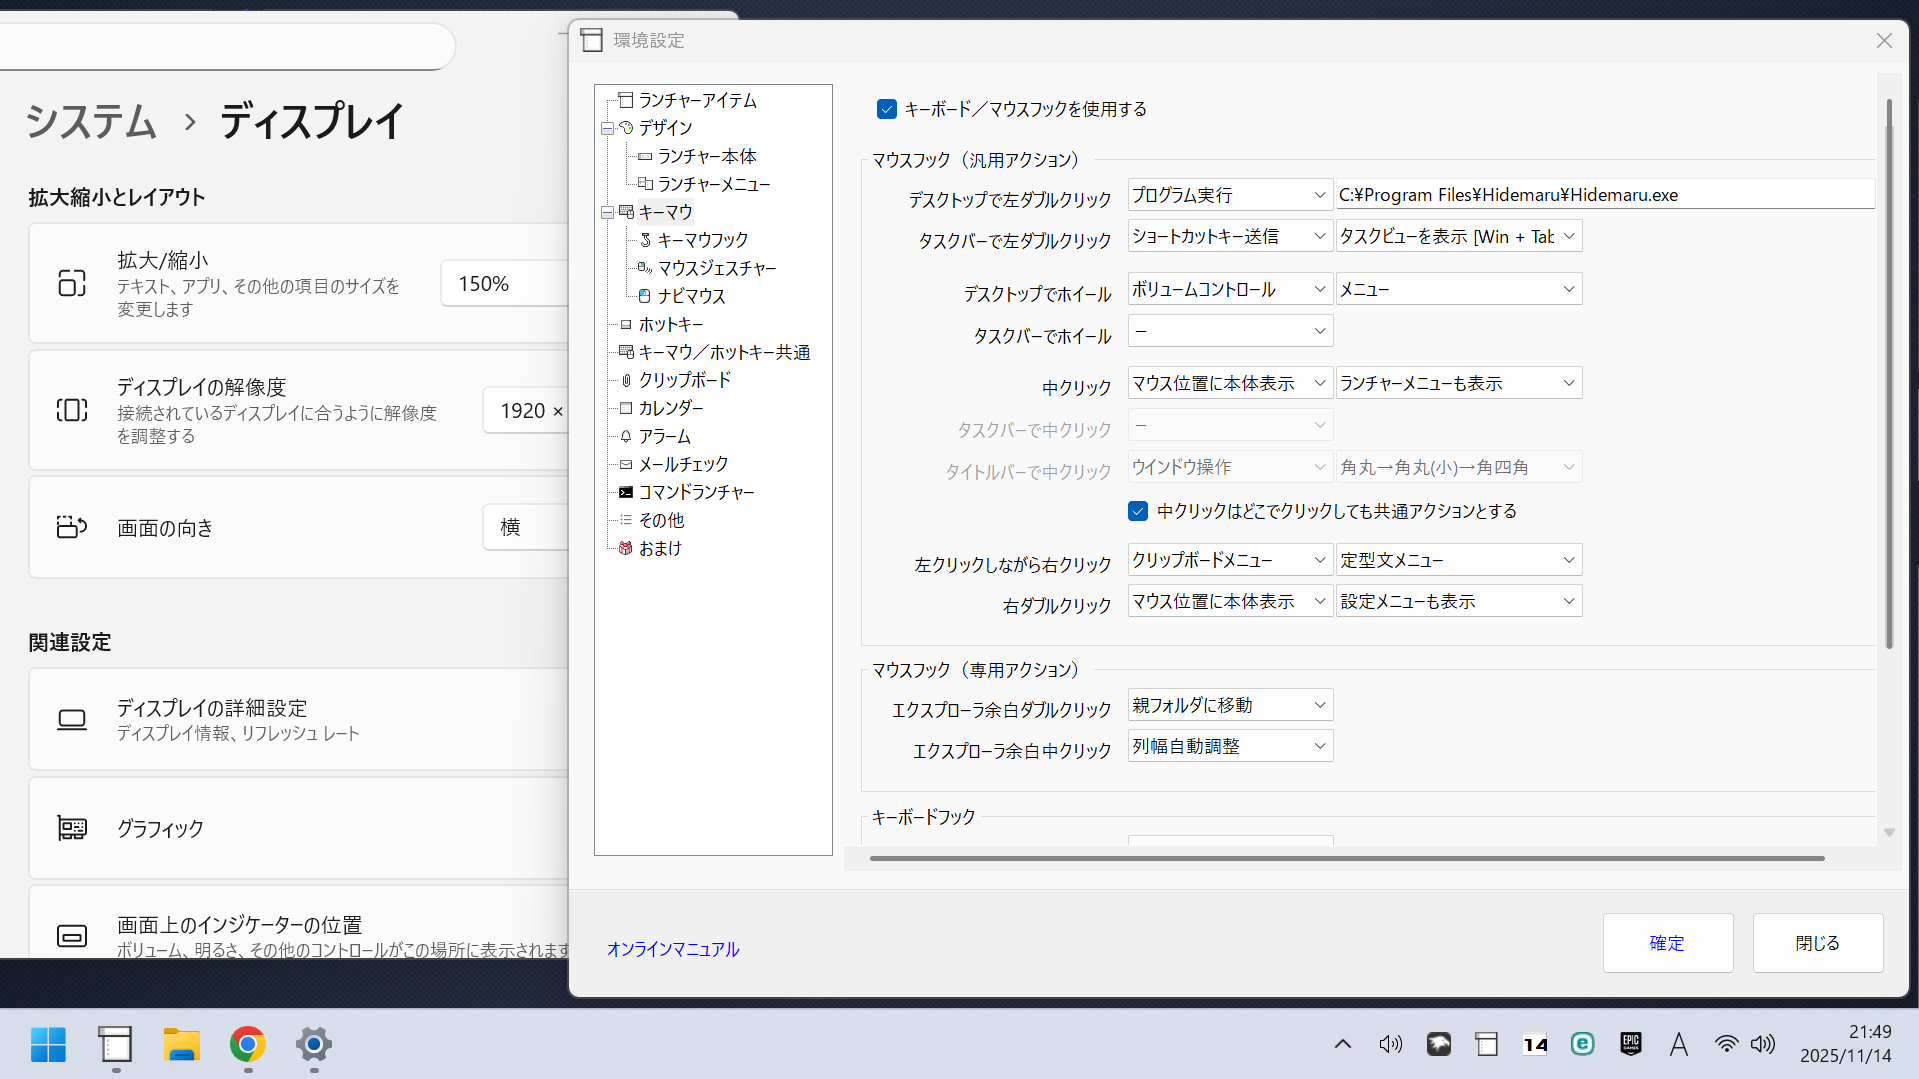Click the Windows Start button

[x=48, y=1045]
